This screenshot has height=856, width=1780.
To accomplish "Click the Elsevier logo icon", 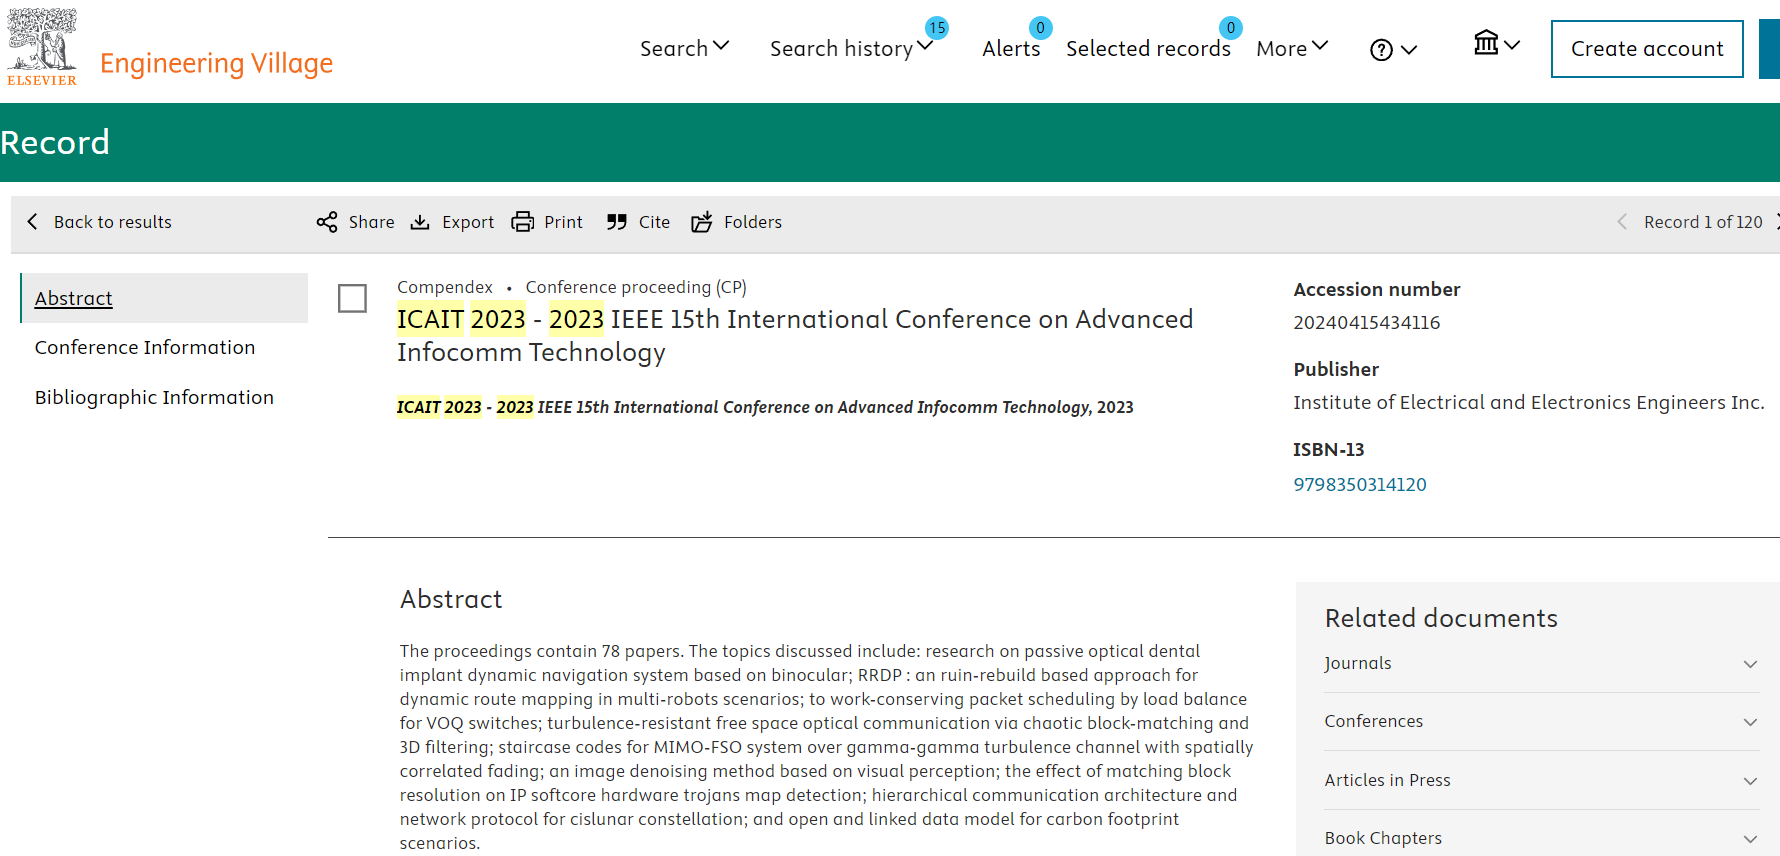I will click(x=42, y=47).
